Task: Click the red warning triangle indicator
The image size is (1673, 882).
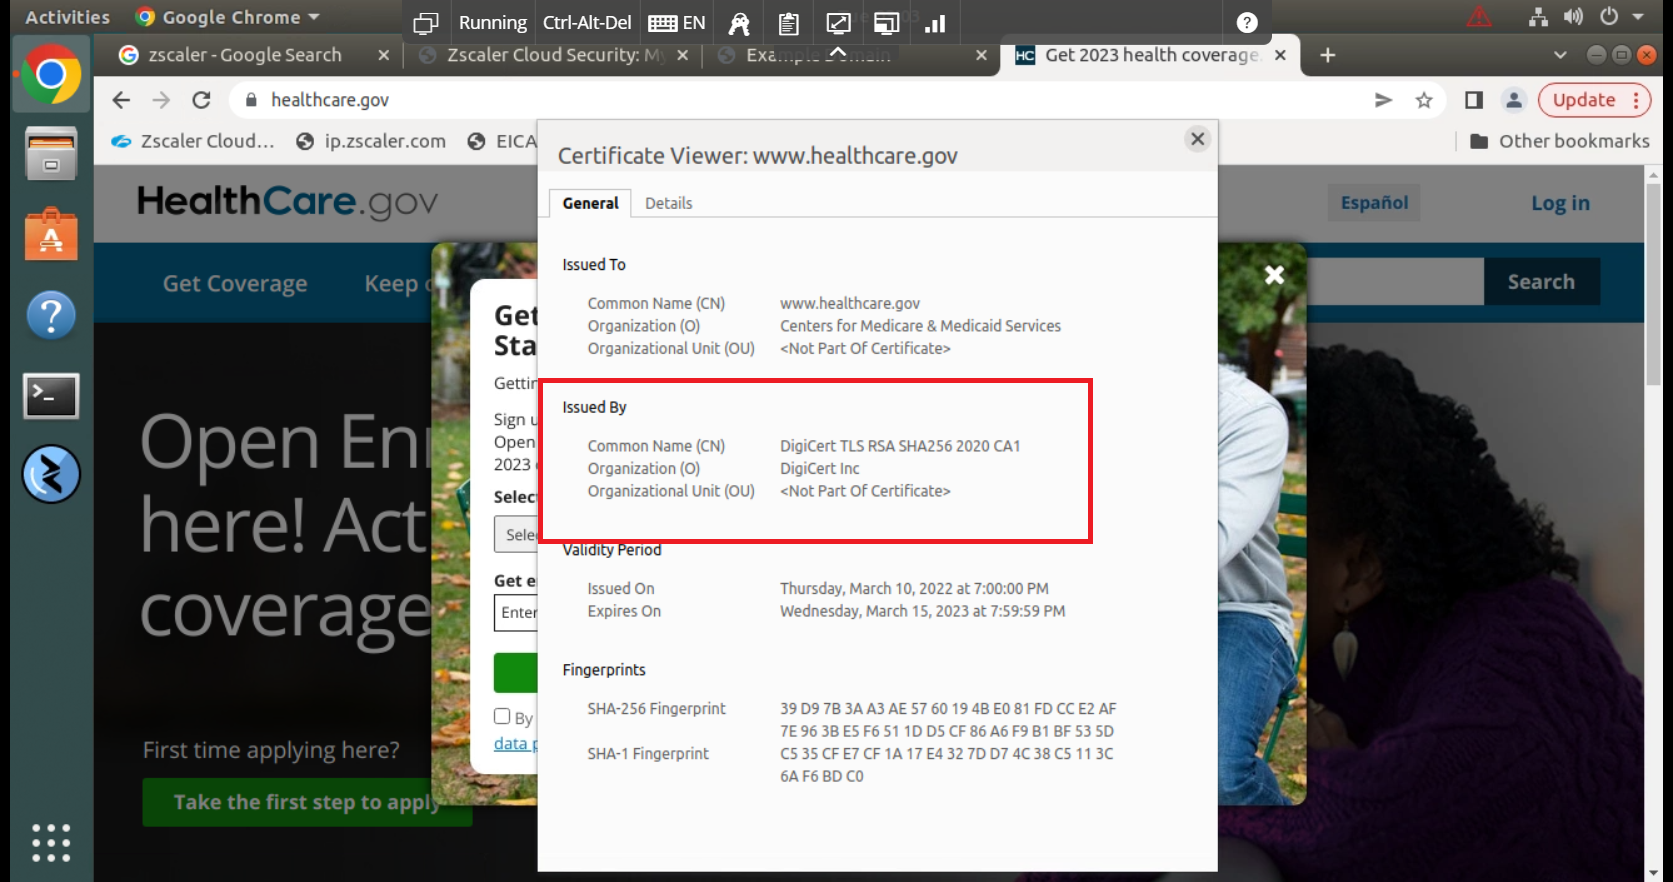Action: pyautogui.click(x=1479, y=17)
